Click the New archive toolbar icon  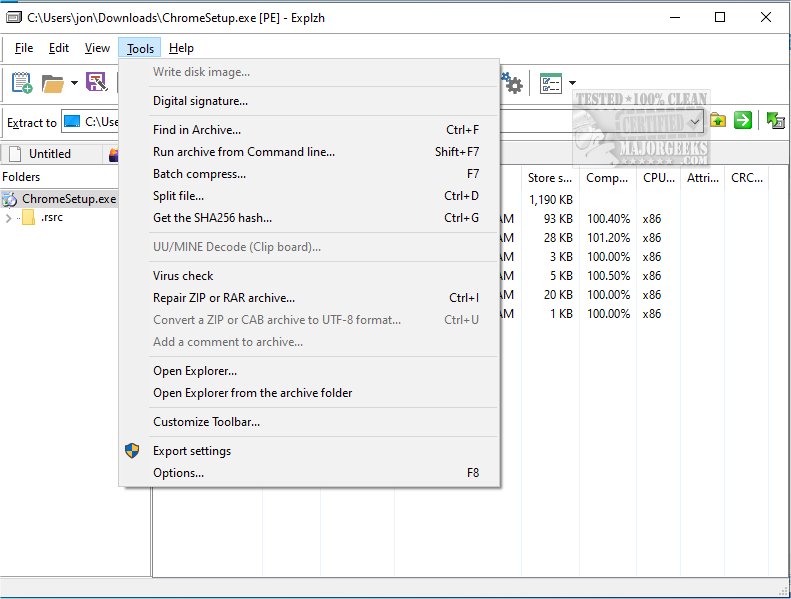[22, 82]
